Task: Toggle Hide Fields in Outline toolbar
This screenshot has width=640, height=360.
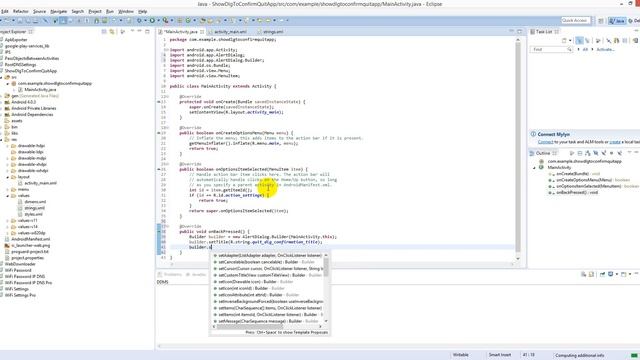Action: (596, 153)
